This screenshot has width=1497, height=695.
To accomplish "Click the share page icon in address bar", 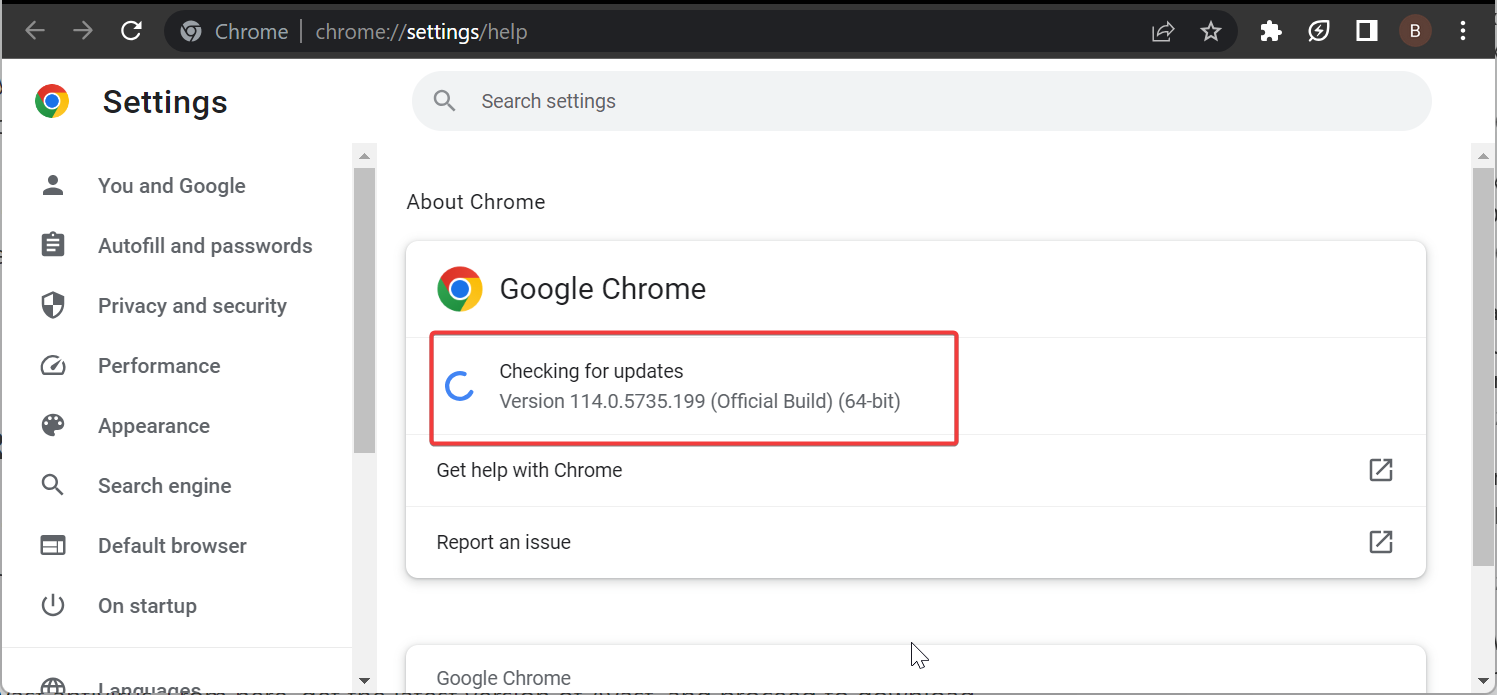I will coord(1163,31).
